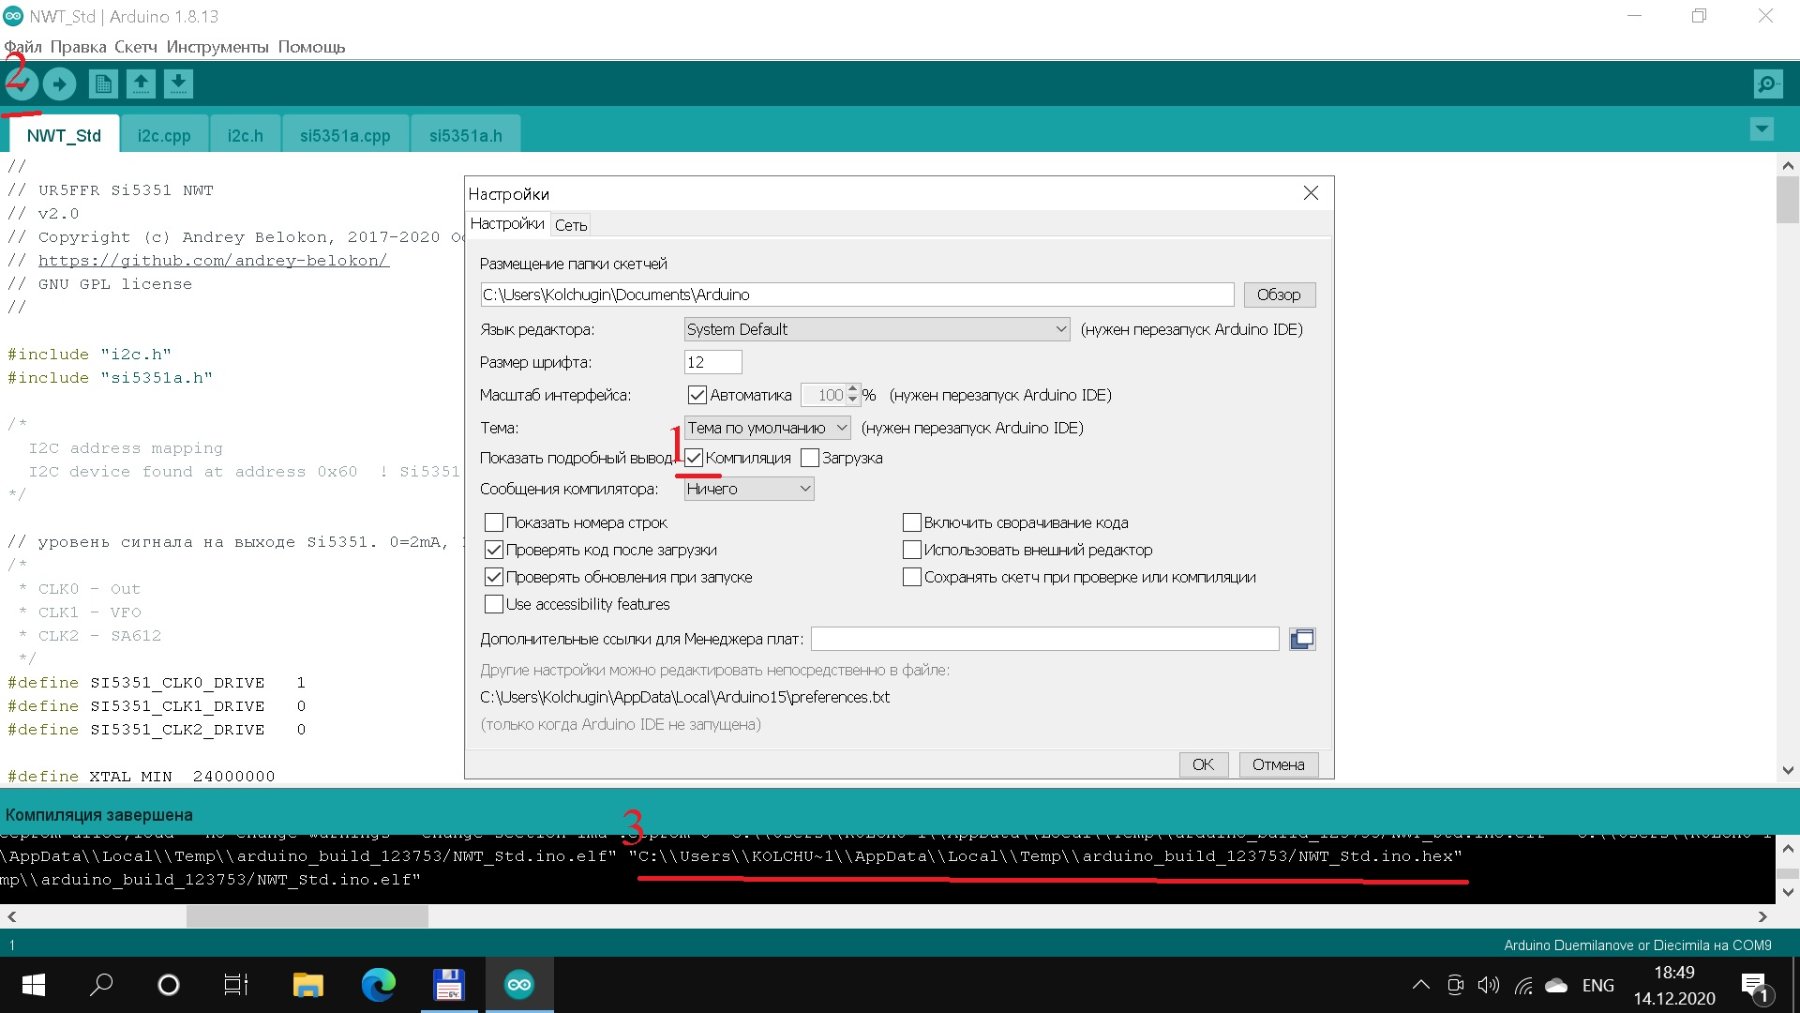The height and width of the screenshot is (1013, 1800).
Task: Open a sketch with the Open icon
Action: [x=141, y=84]
